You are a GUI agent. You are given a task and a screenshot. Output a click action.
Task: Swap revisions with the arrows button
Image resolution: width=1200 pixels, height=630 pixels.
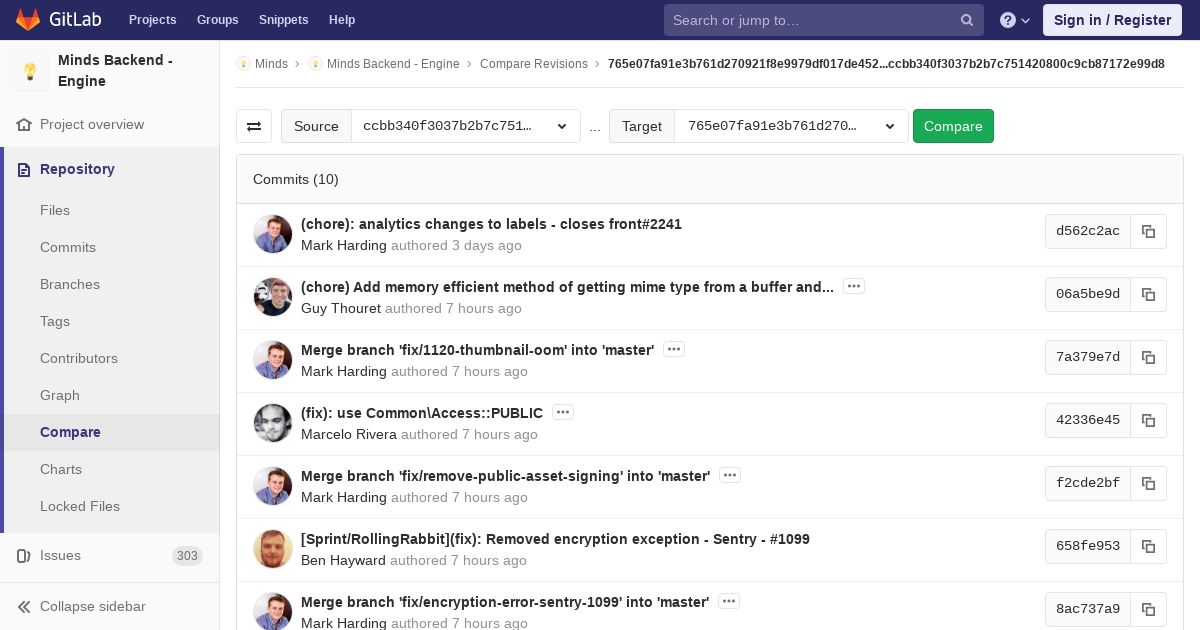click(254, 126)
